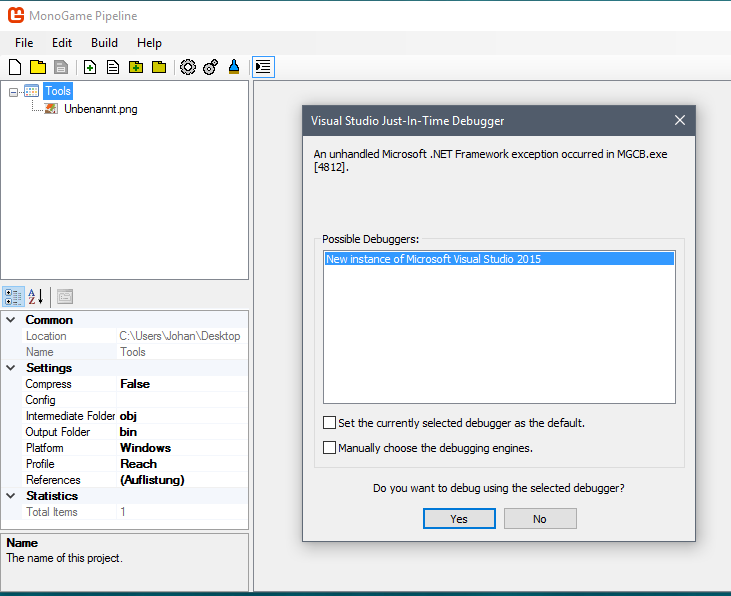Select Unbenannt.png in the project tree

pos(101,109)
